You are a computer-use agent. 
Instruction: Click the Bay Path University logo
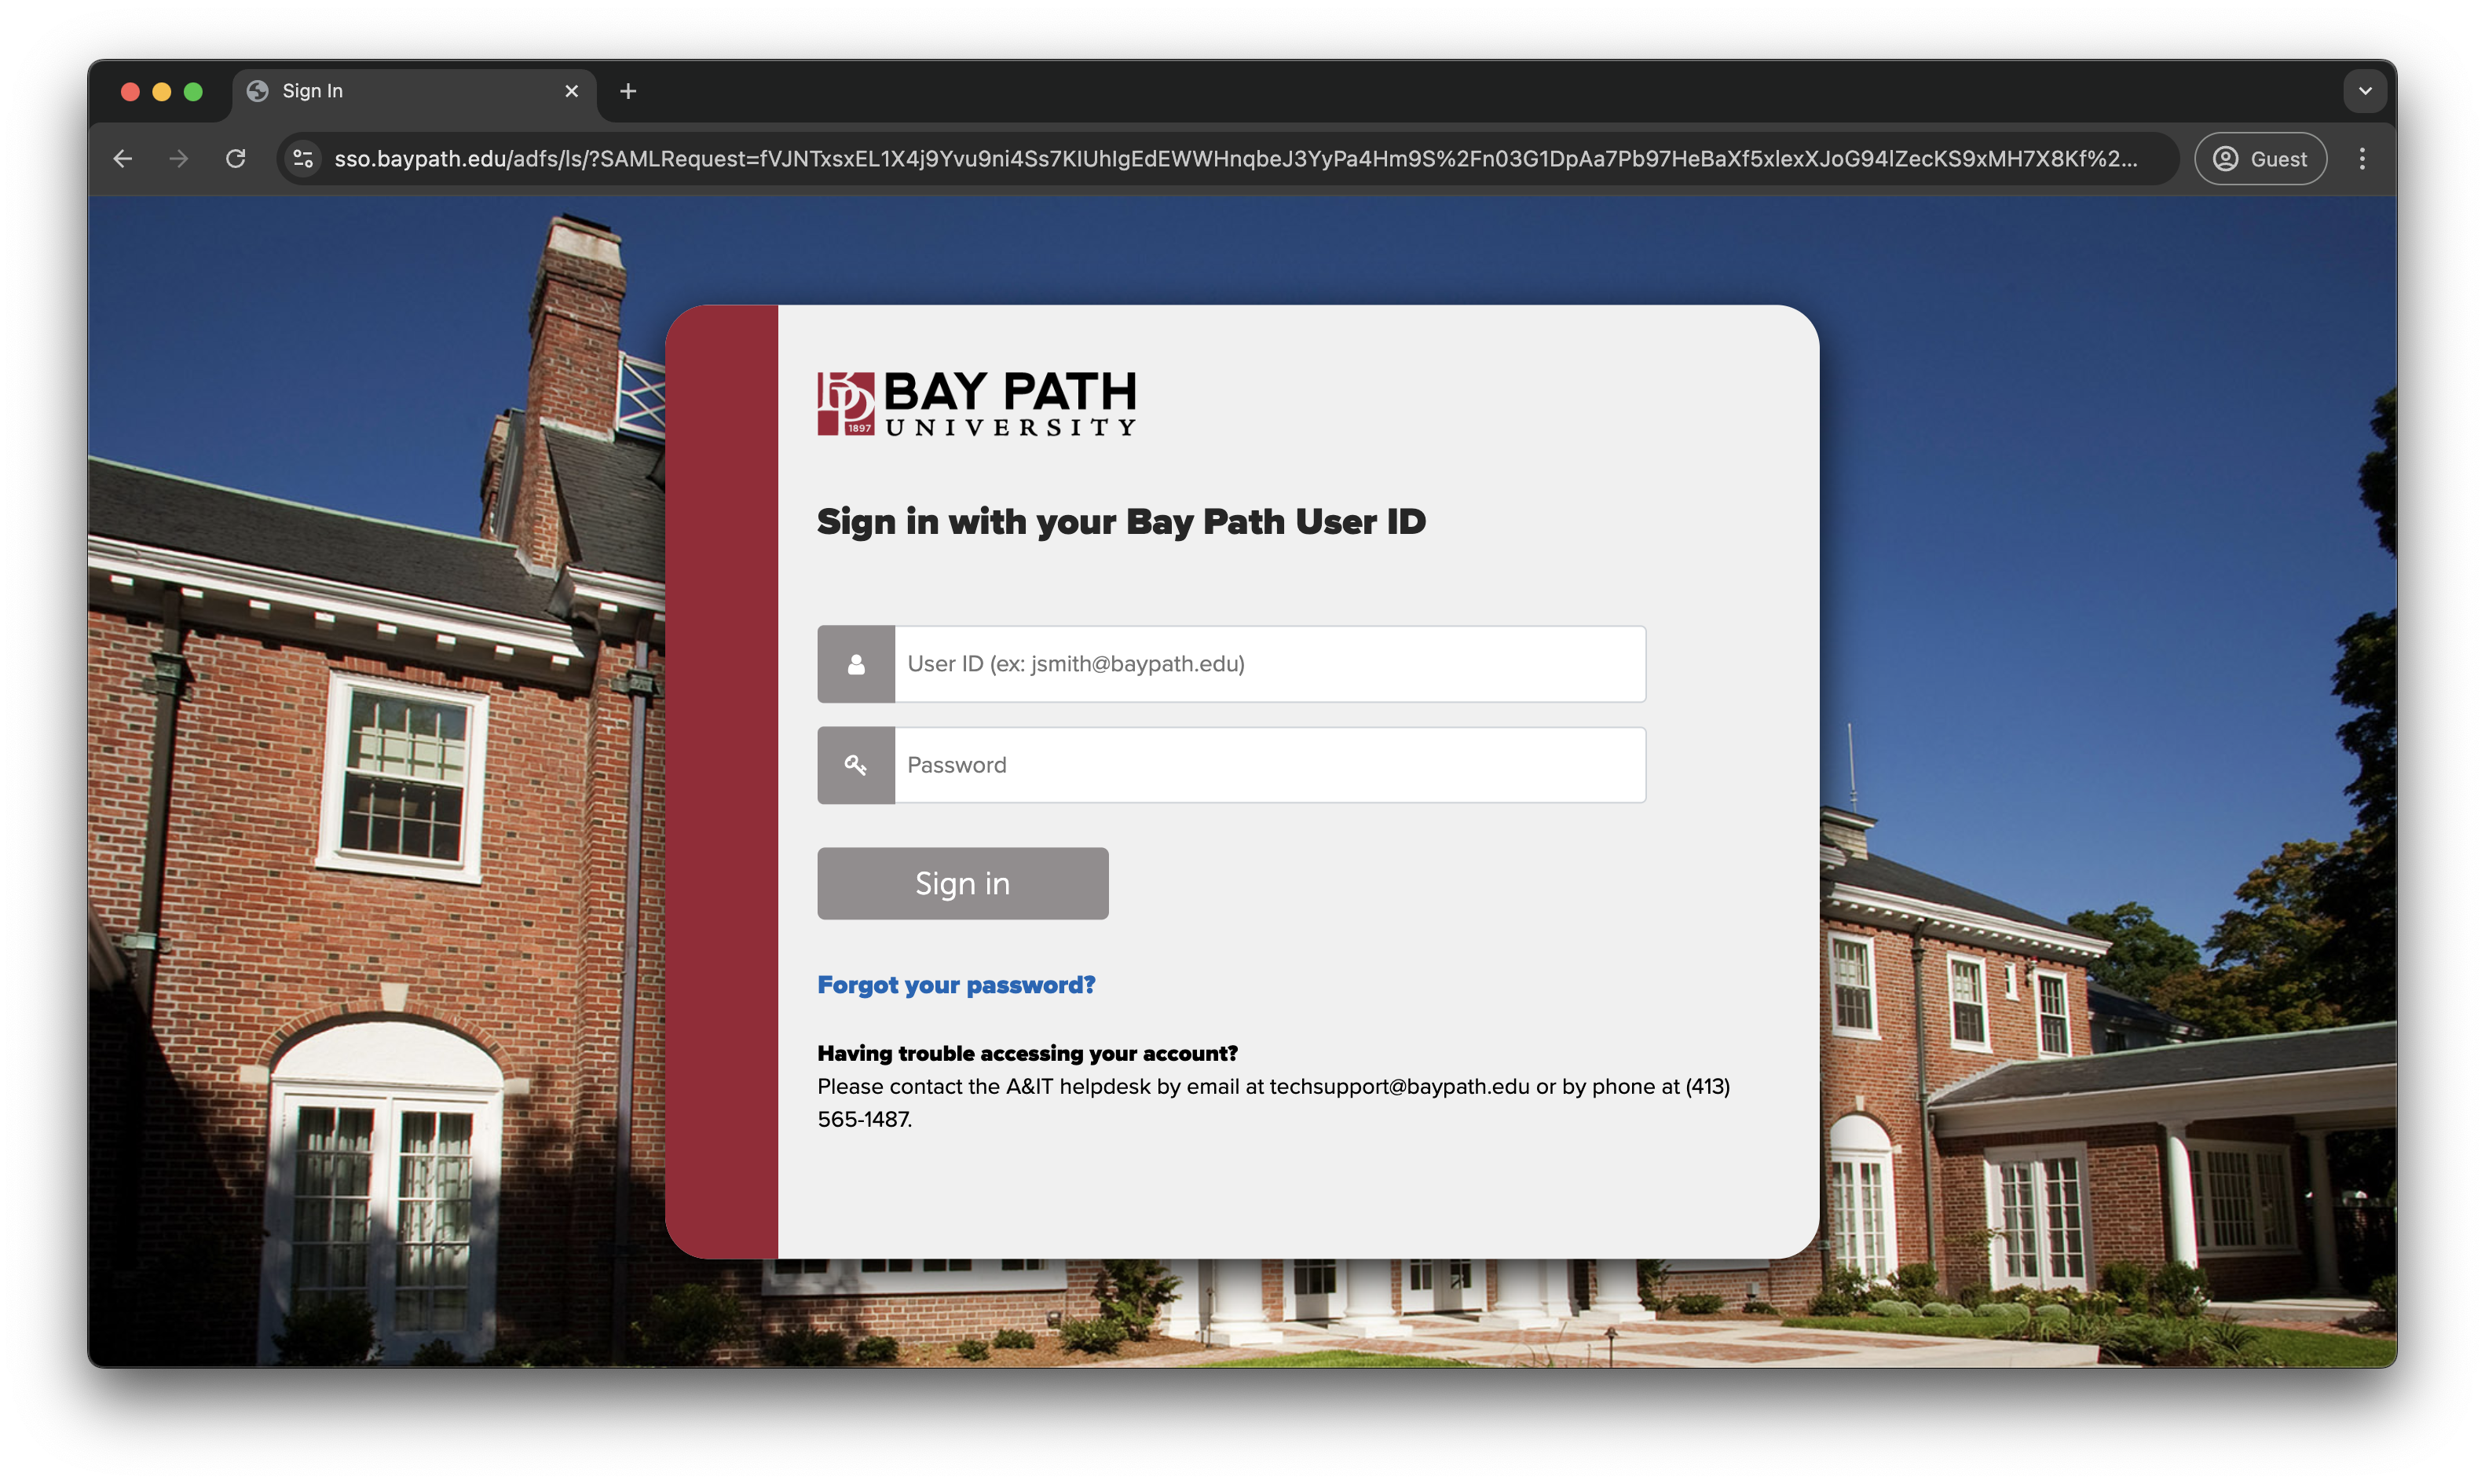[x=976, y=403]
